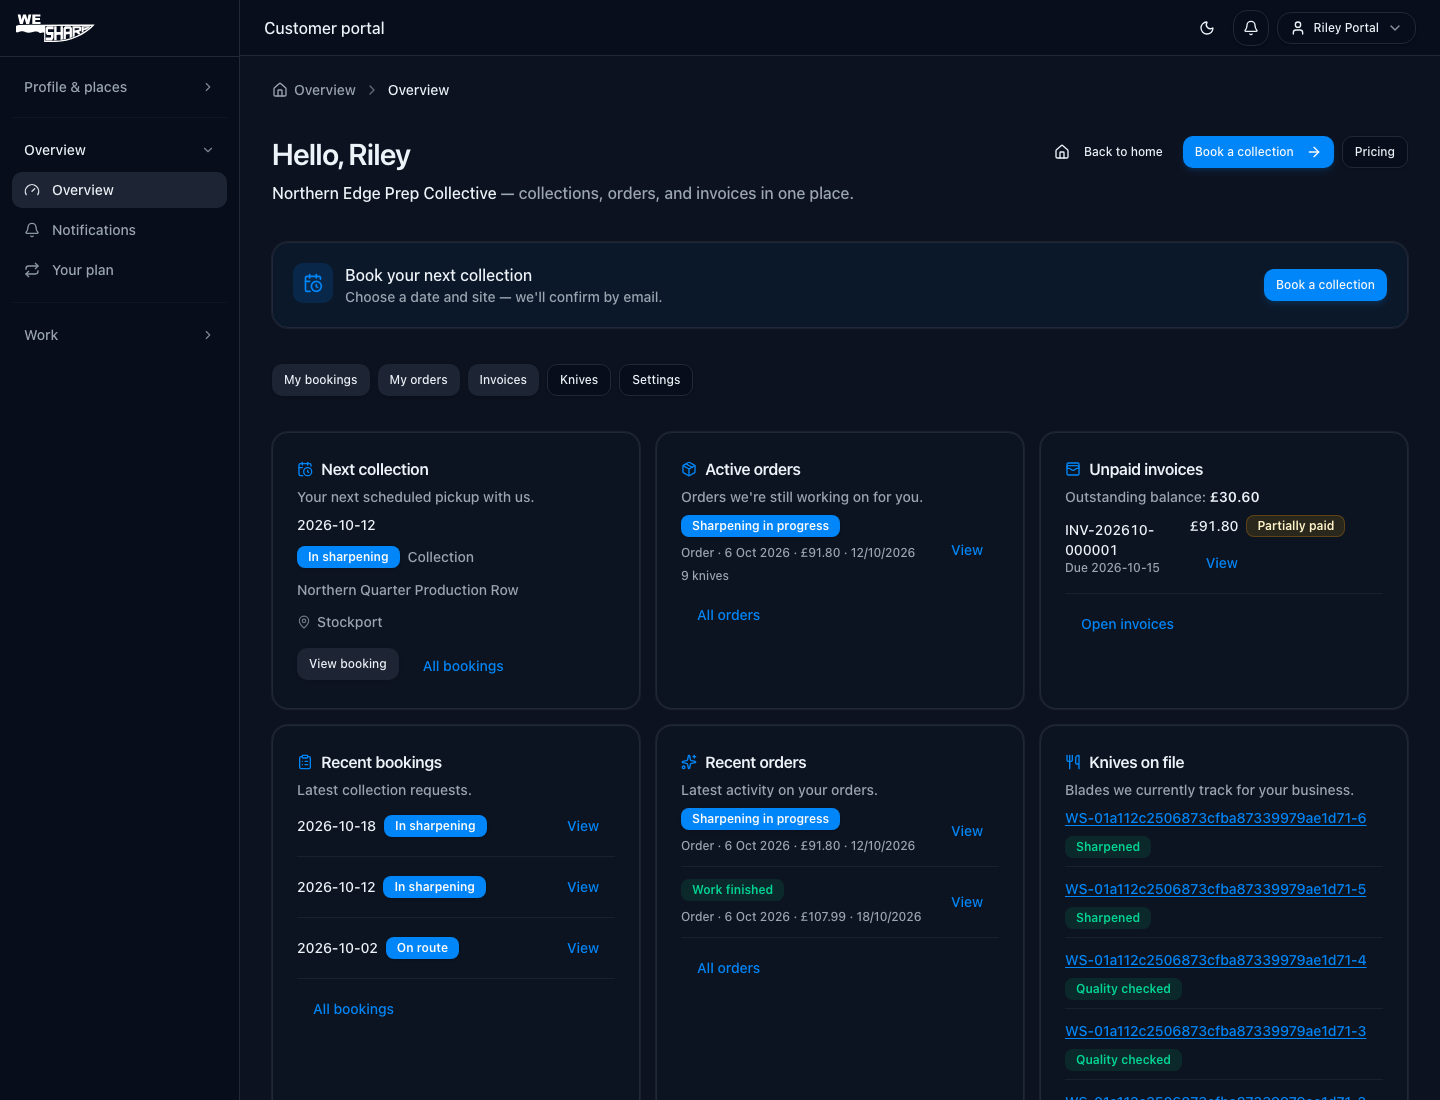
Task: Open the Invoices tab
Action: [x=503, y=380]
